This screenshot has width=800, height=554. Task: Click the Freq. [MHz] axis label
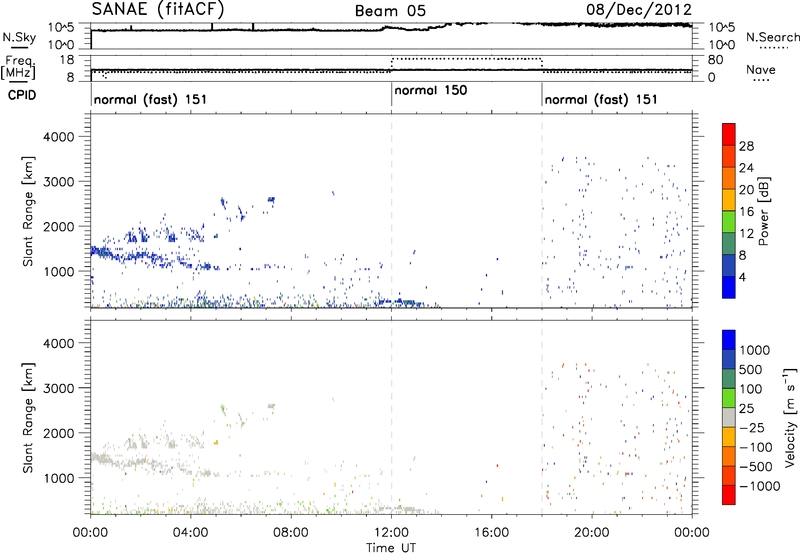click(19, 68)
